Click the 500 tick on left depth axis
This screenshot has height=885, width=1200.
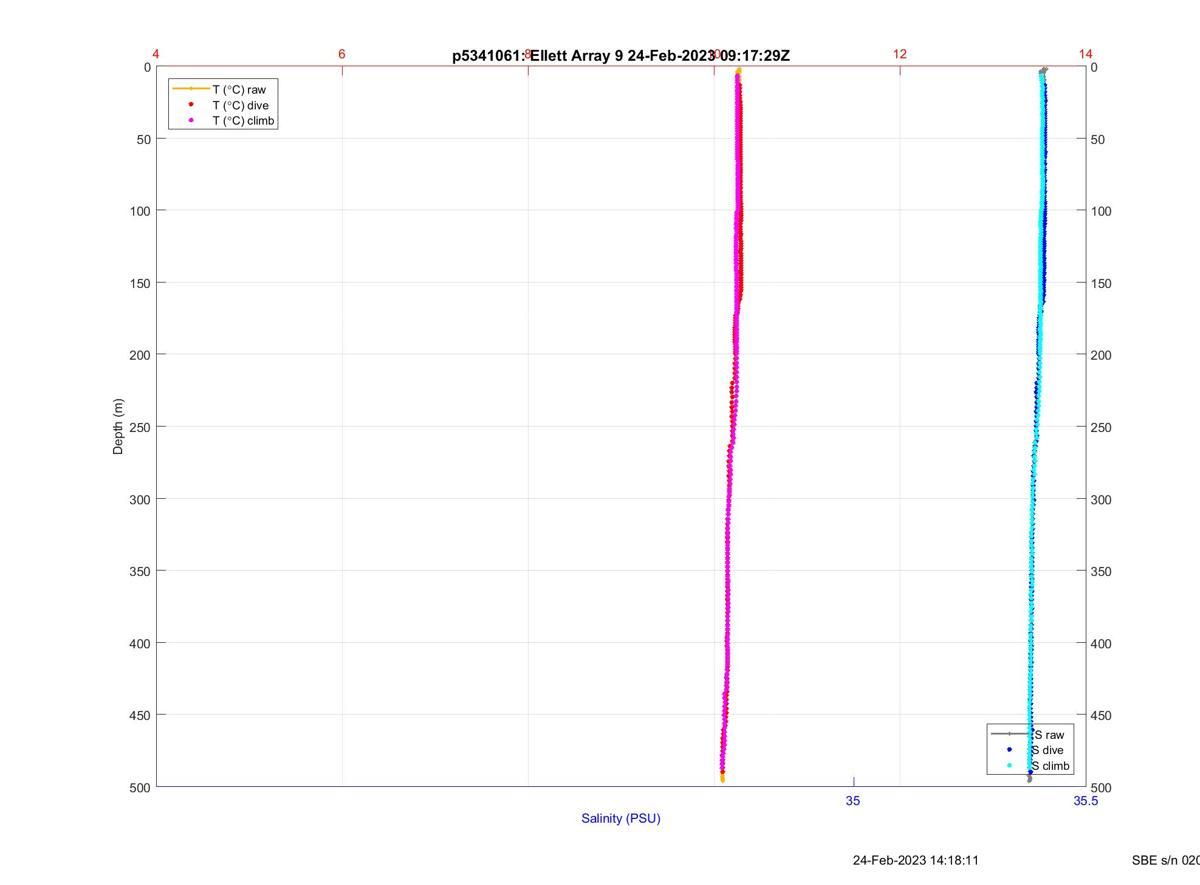140,787
